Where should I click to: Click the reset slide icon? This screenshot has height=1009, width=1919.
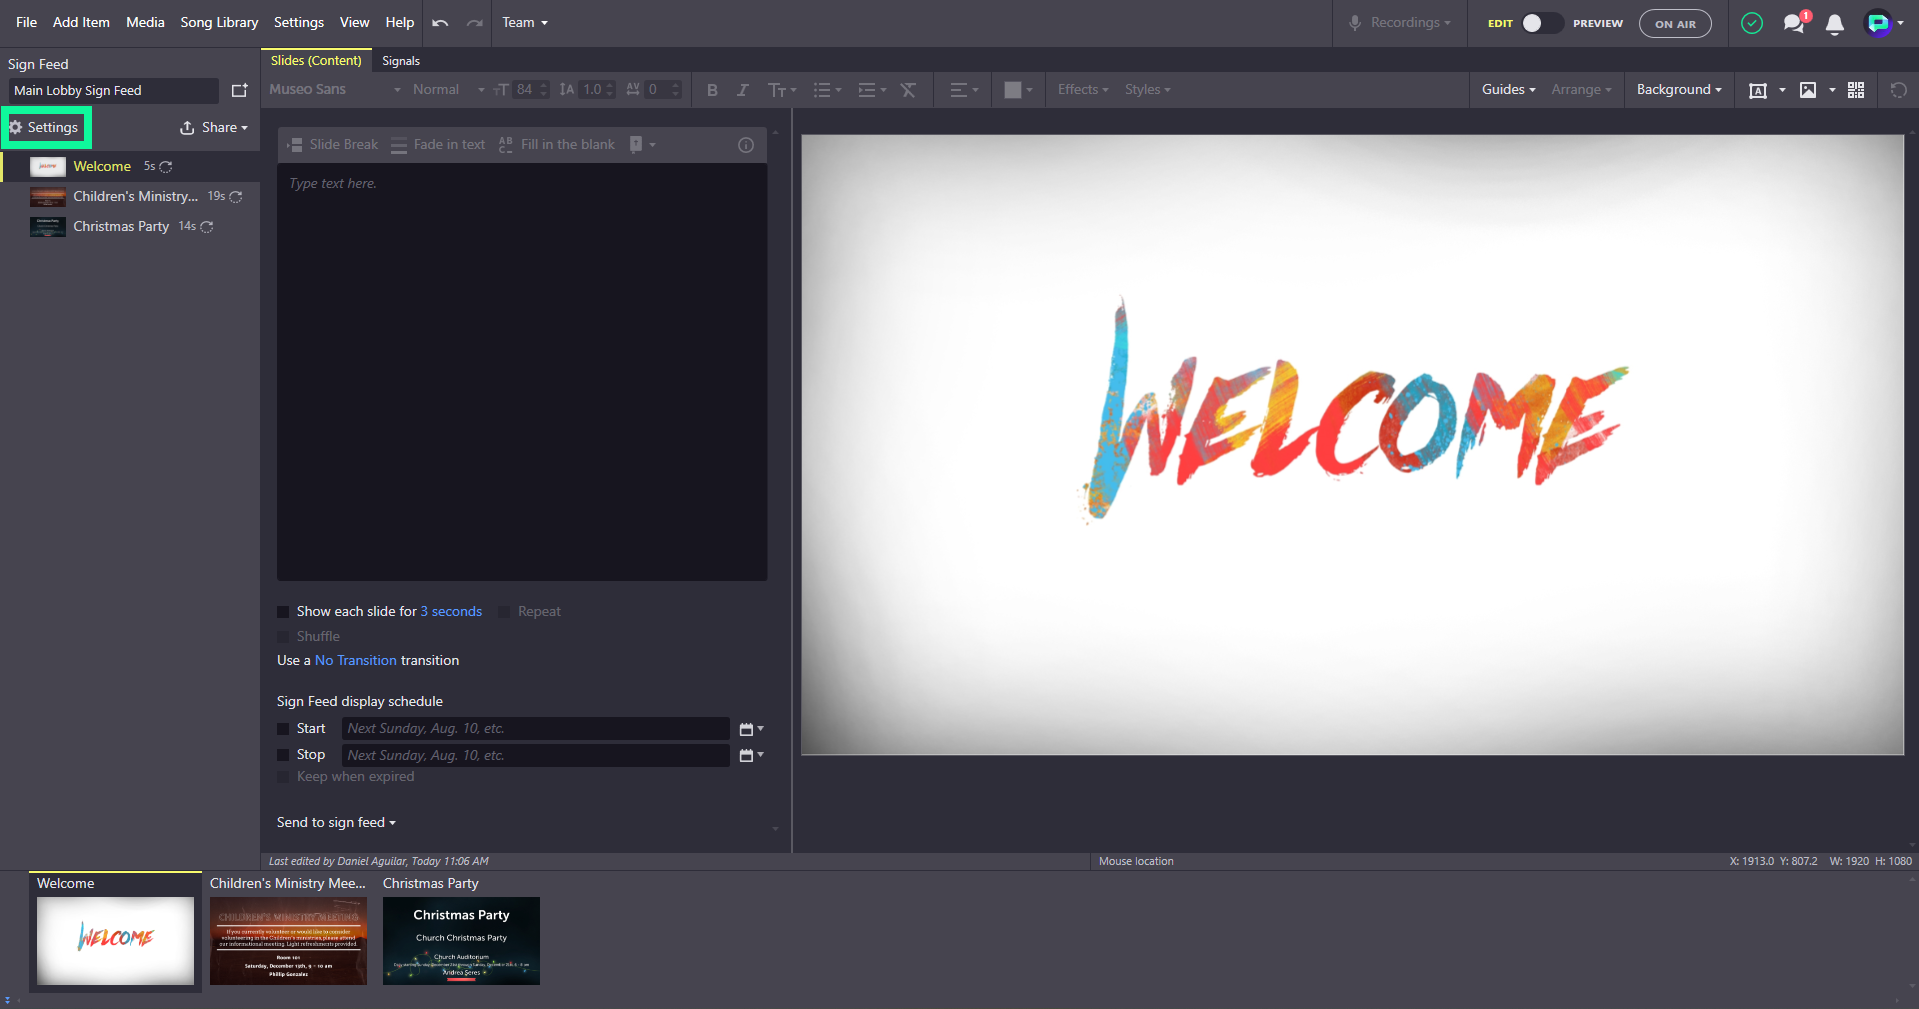(1898, 90)
